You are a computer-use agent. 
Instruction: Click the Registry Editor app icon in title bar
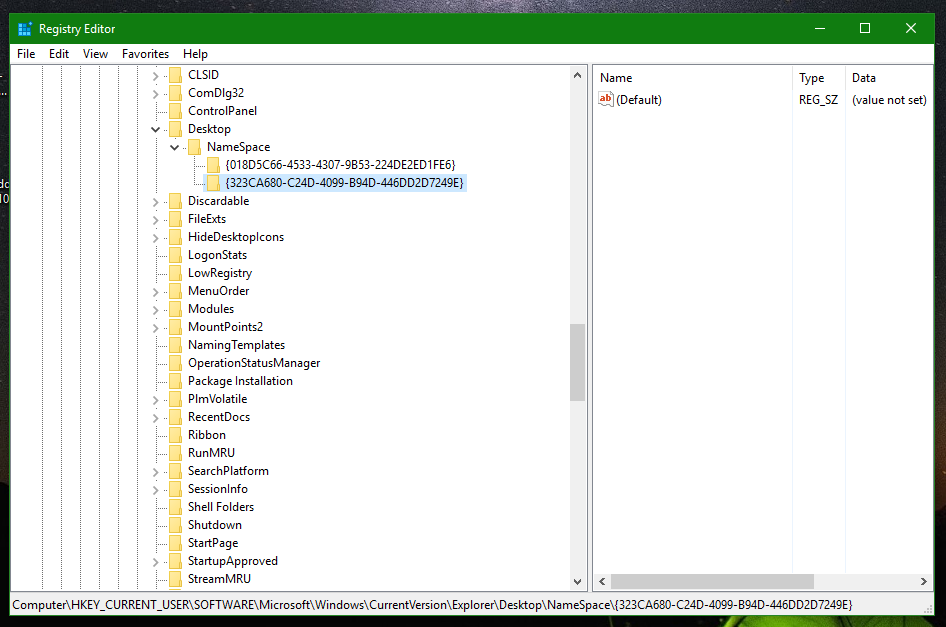(25, 29)
